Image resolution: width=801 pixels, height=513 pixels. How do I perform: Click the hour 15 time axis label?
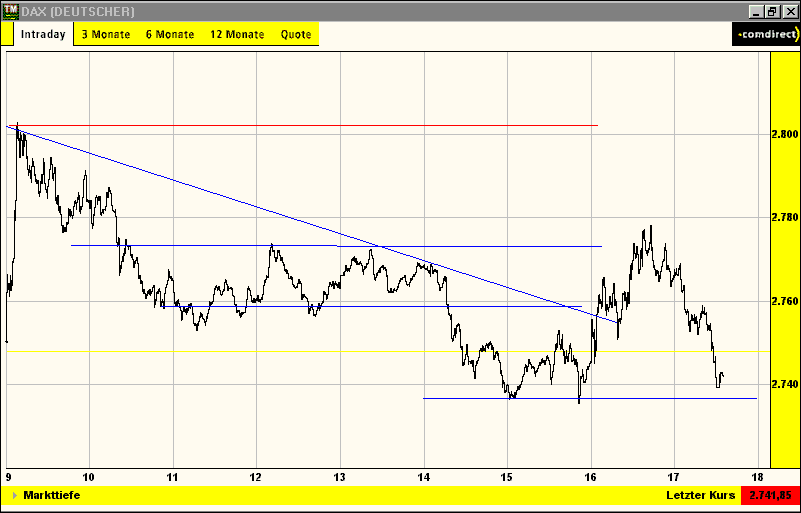click(507, 477)
